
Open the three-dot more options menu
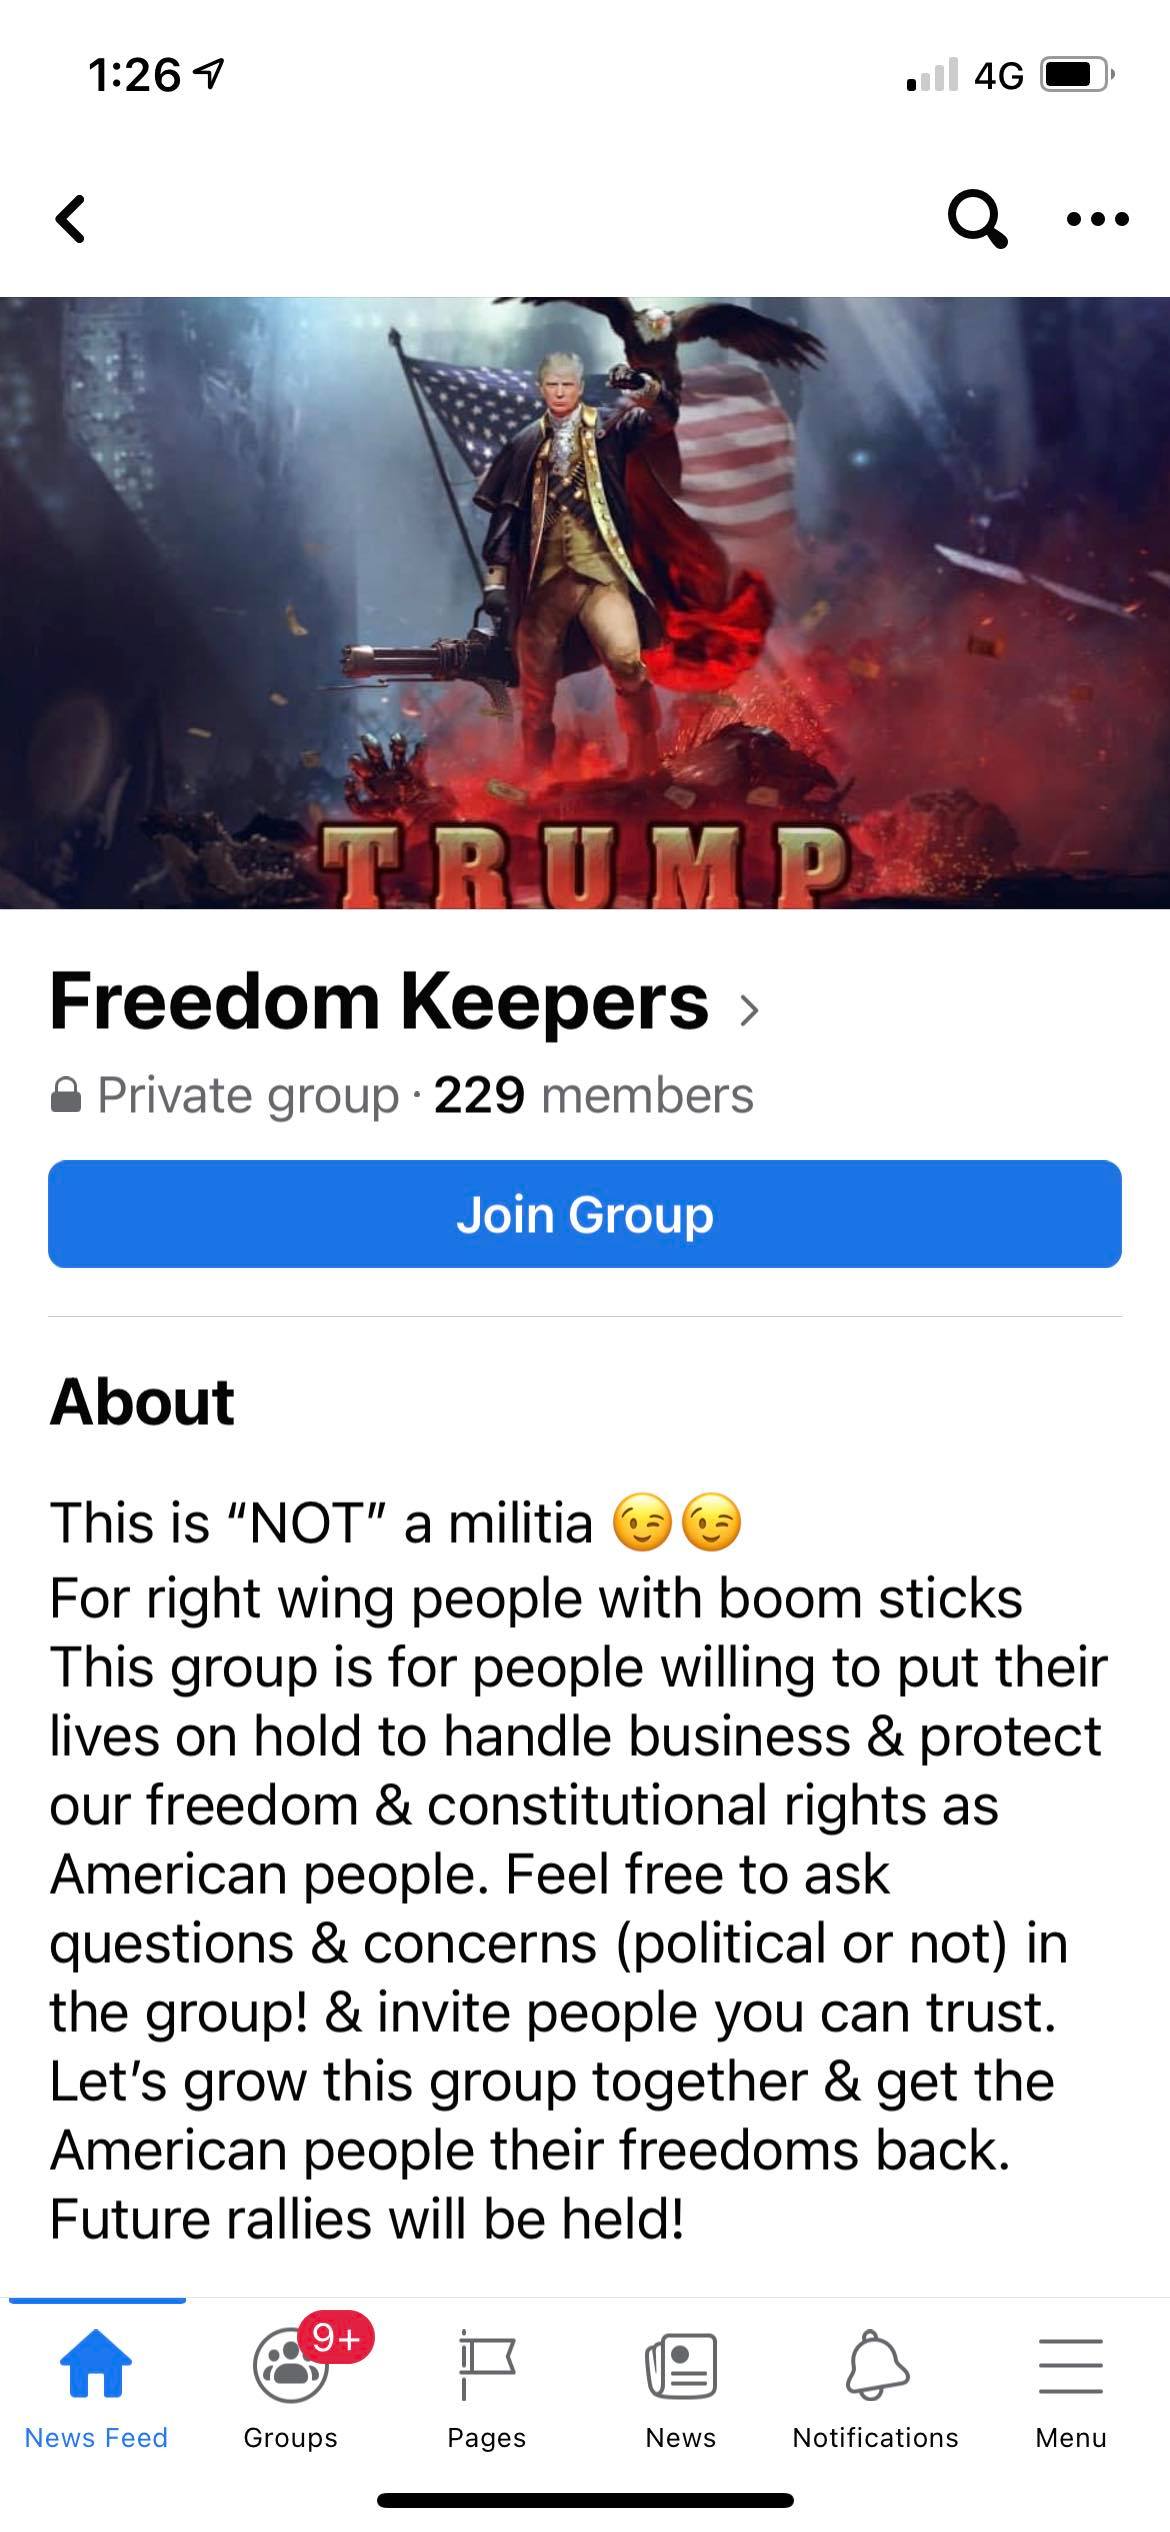point(1097,218)
